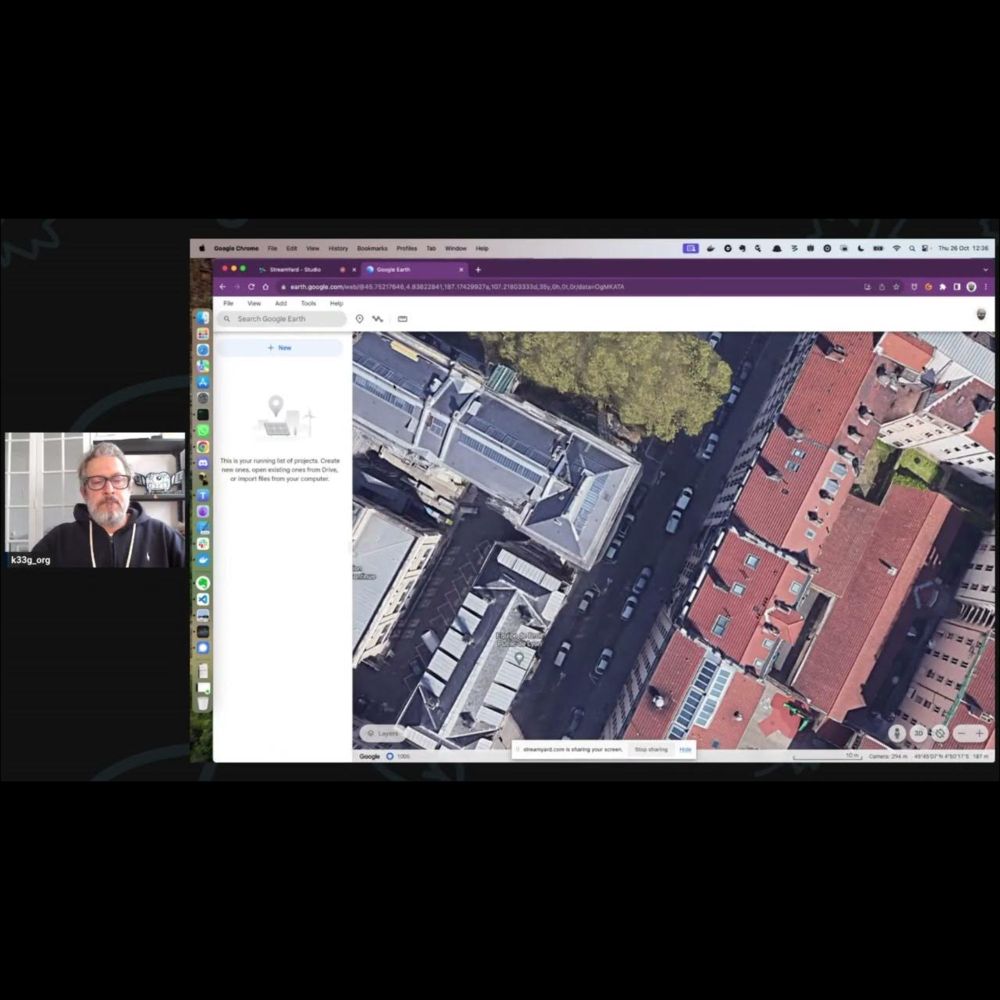Click the Thu 26 Oct 12:36 clock
Image resolution: width=1000 pixels, height=1000 pixels.
pos(963,249)
